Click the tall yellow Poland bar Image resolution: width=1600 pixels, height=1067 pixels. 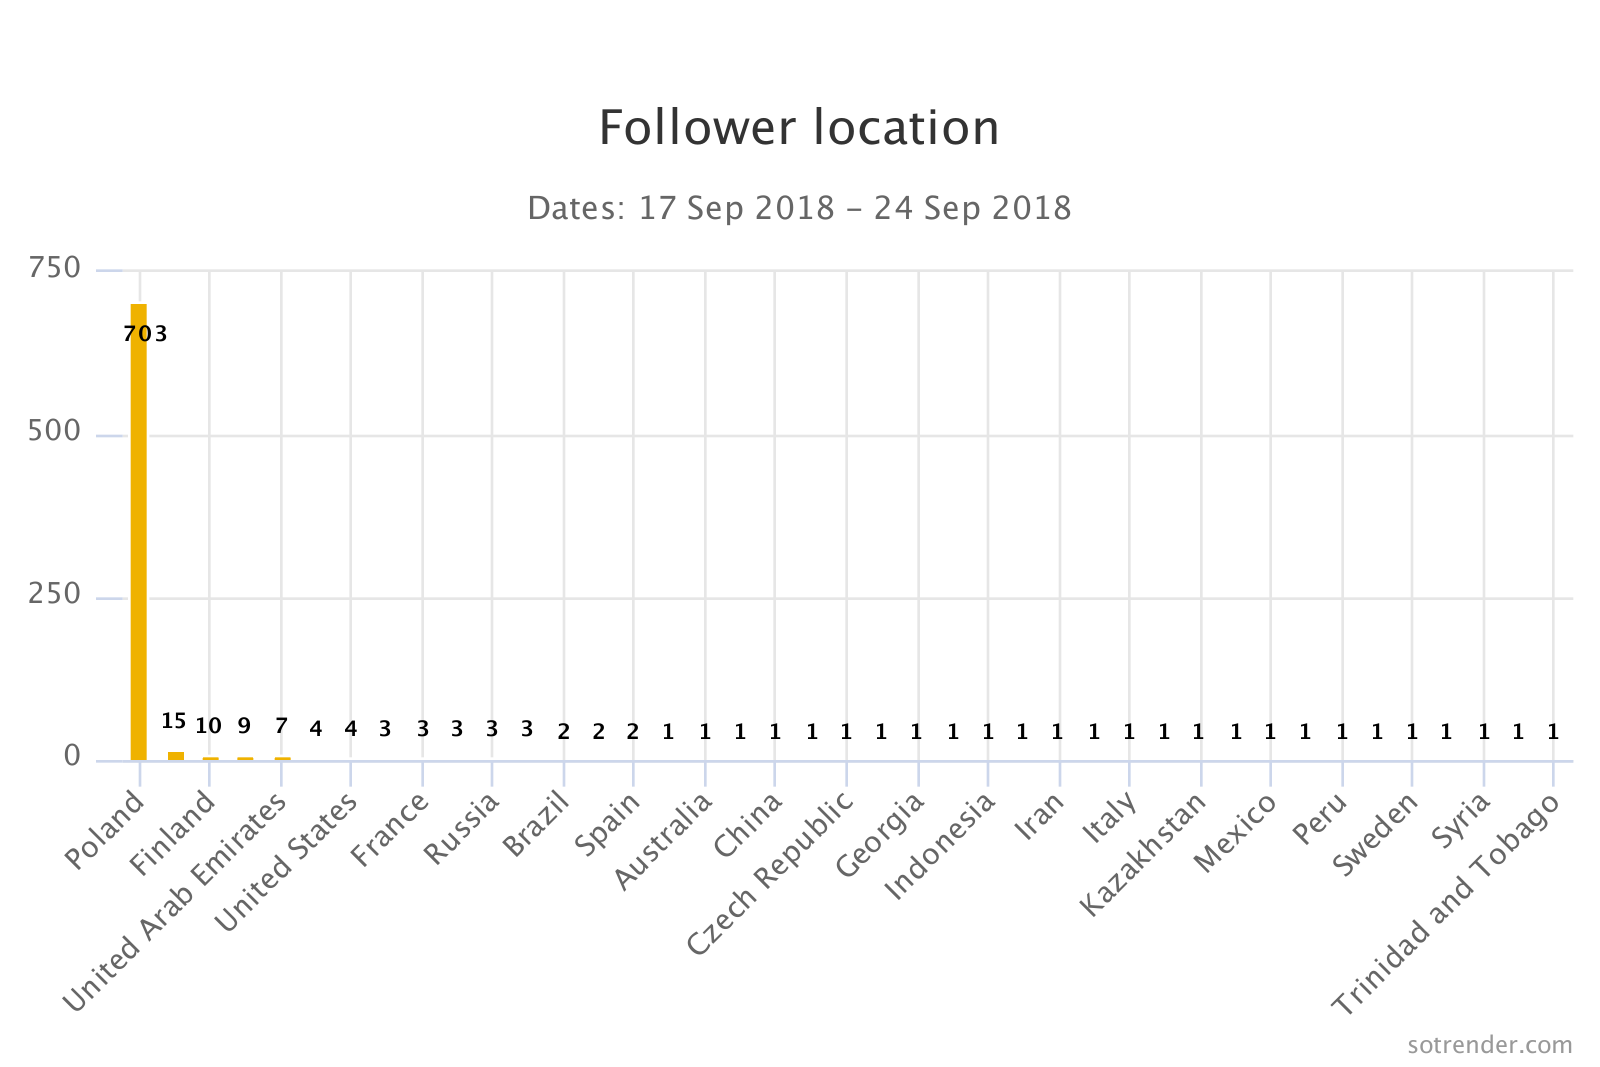point(139,530)
